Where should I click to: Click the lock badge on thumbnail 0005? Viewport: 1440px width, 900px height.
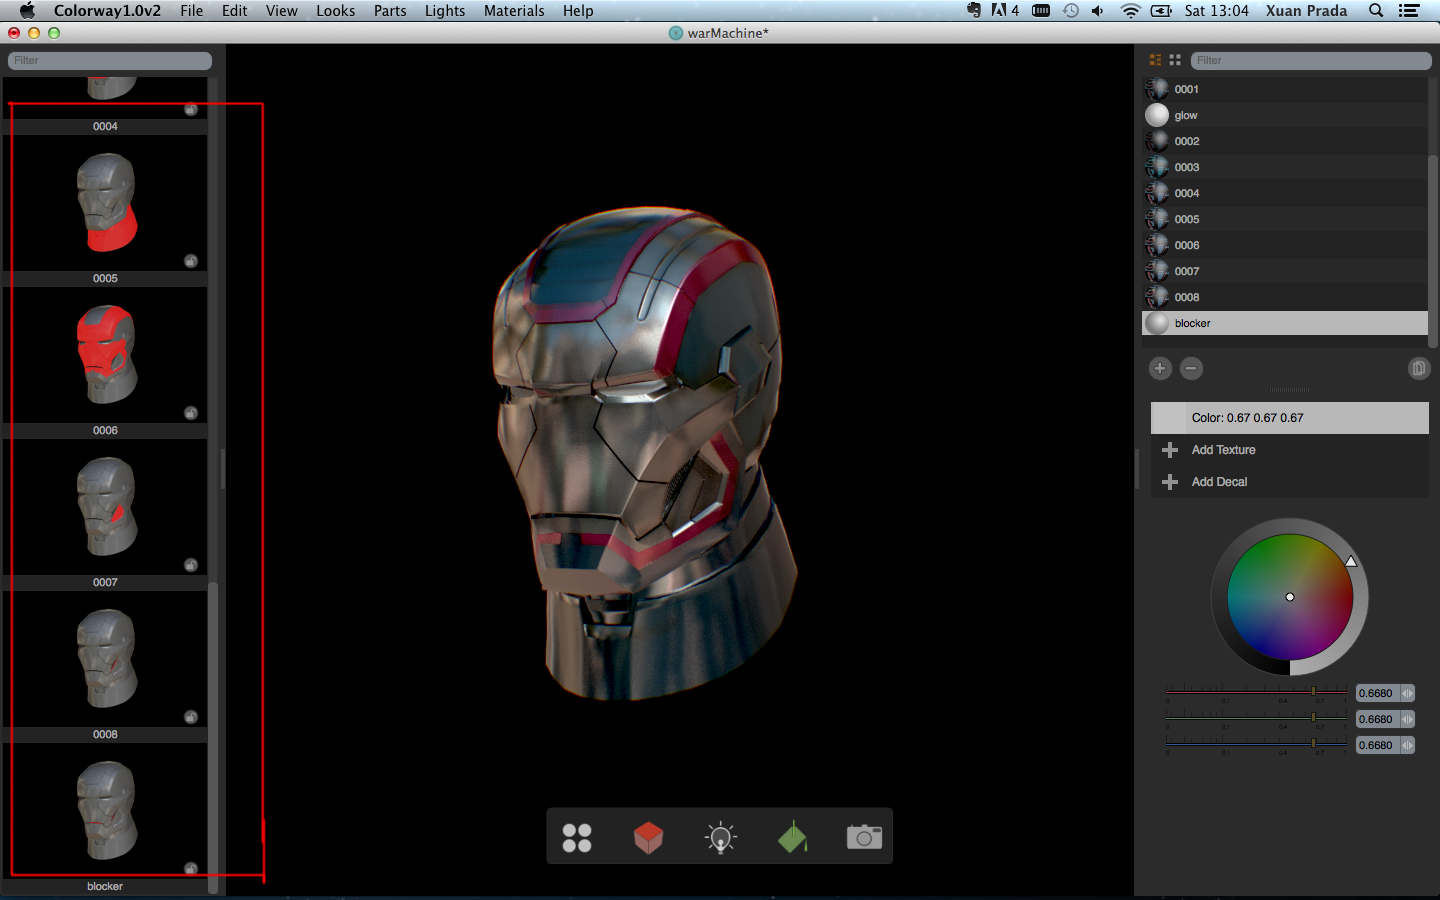[x=191, y=261]
